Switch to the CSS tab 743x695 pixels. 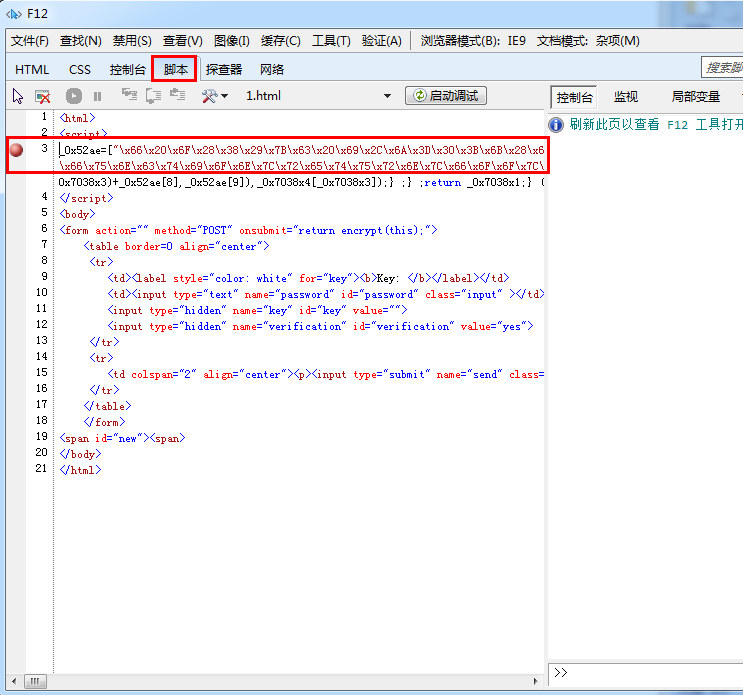point(80,70)
